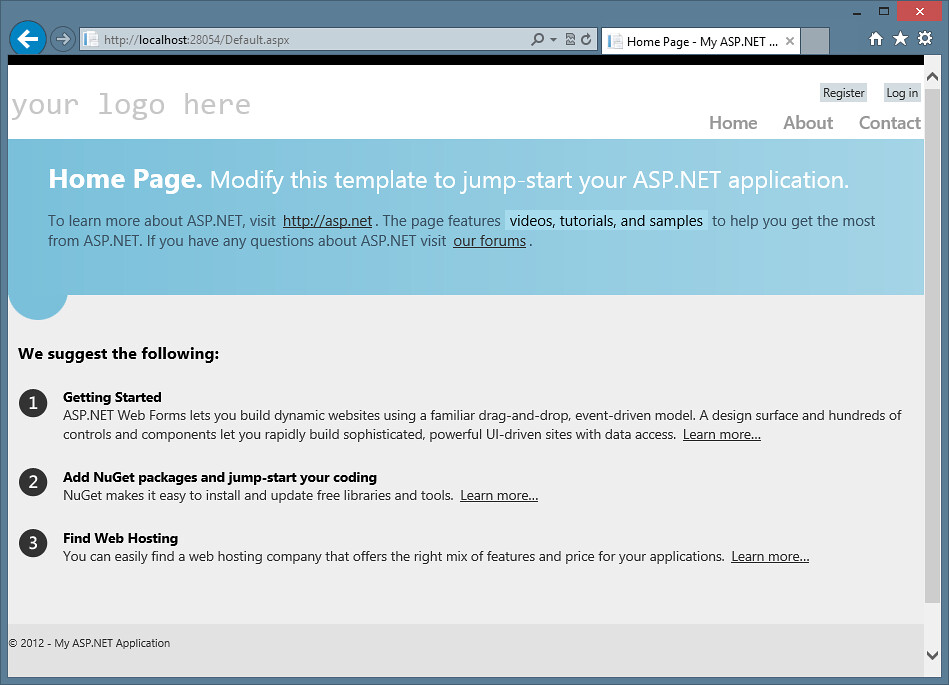The width and height of the screenshot is (949, 685).
Task: Open the http://asp.net hyperlink
Action: pyautogui.click(x=327, y=221)
